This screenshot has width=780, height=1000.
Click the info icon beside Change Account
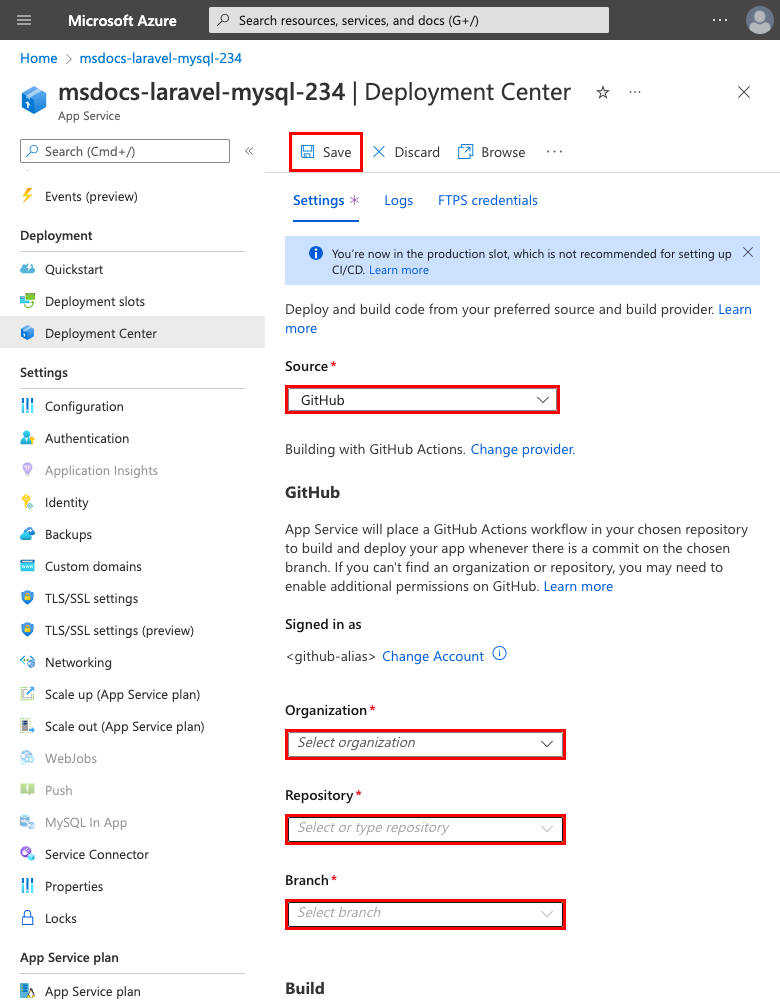point(500,655)
